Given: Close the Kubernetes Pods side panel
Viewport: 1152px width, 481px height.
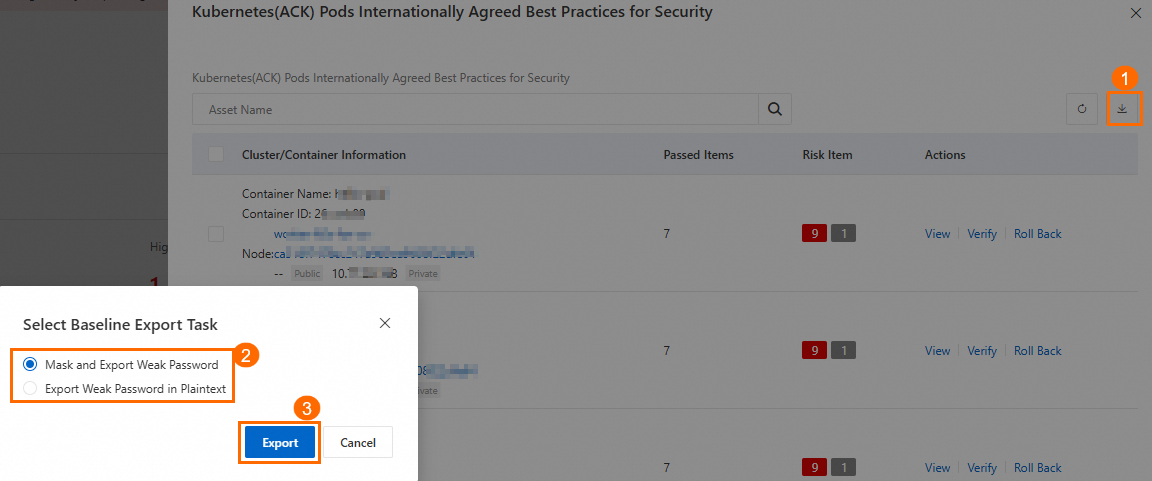Looking at the screenshot, I should [1134, 14].
